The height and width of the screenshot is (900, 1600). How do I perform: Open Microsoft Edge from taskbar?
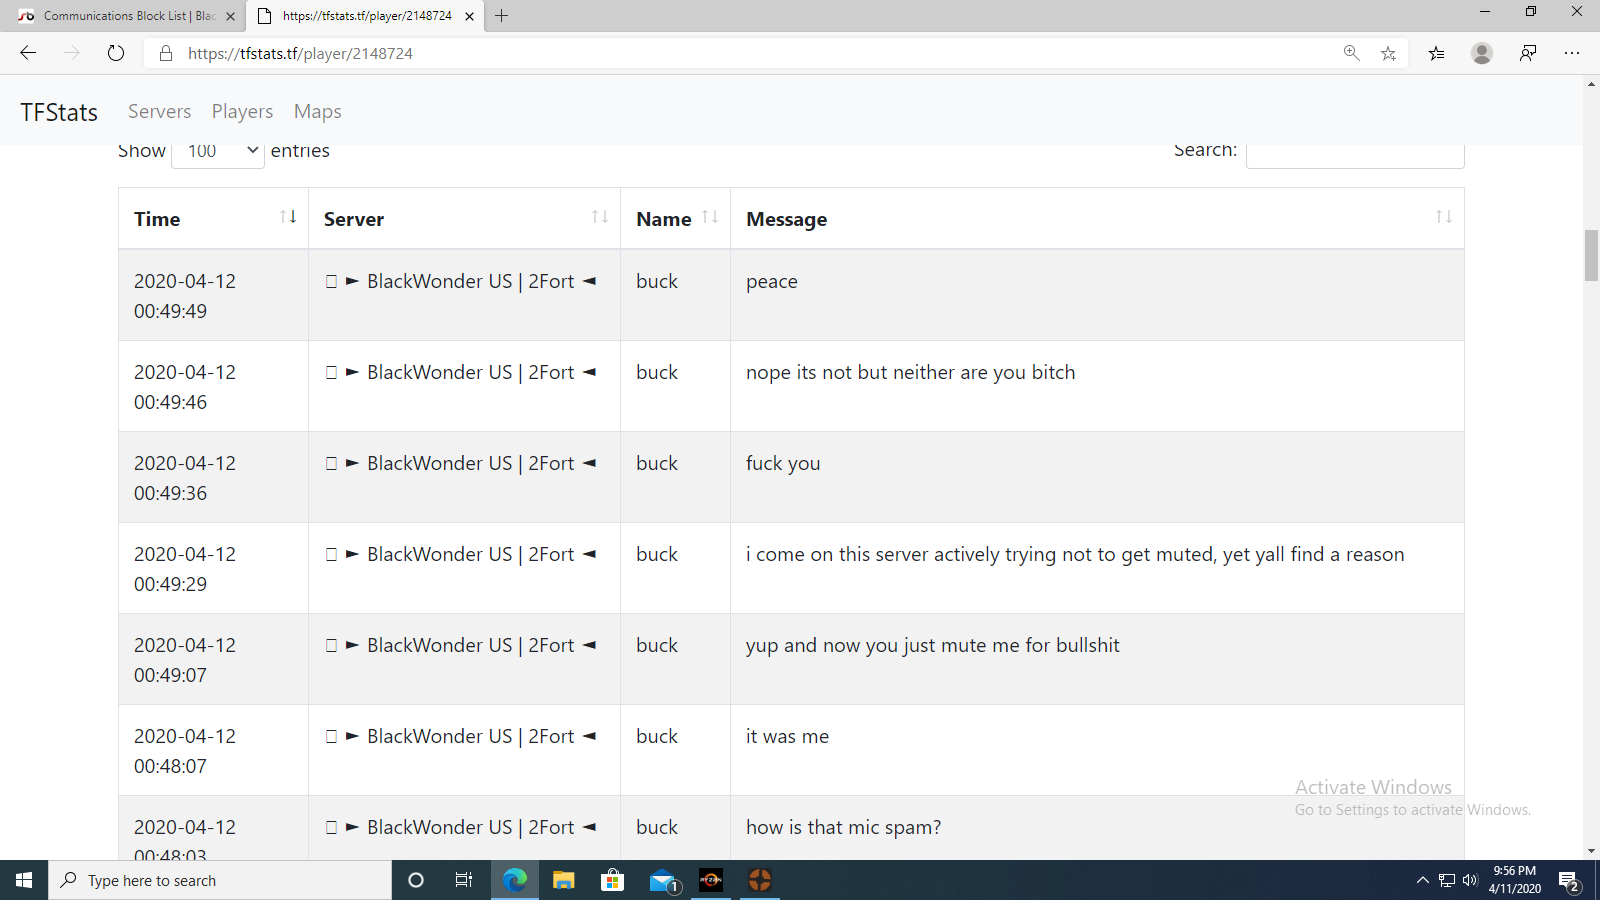click(x=515, y=880)
